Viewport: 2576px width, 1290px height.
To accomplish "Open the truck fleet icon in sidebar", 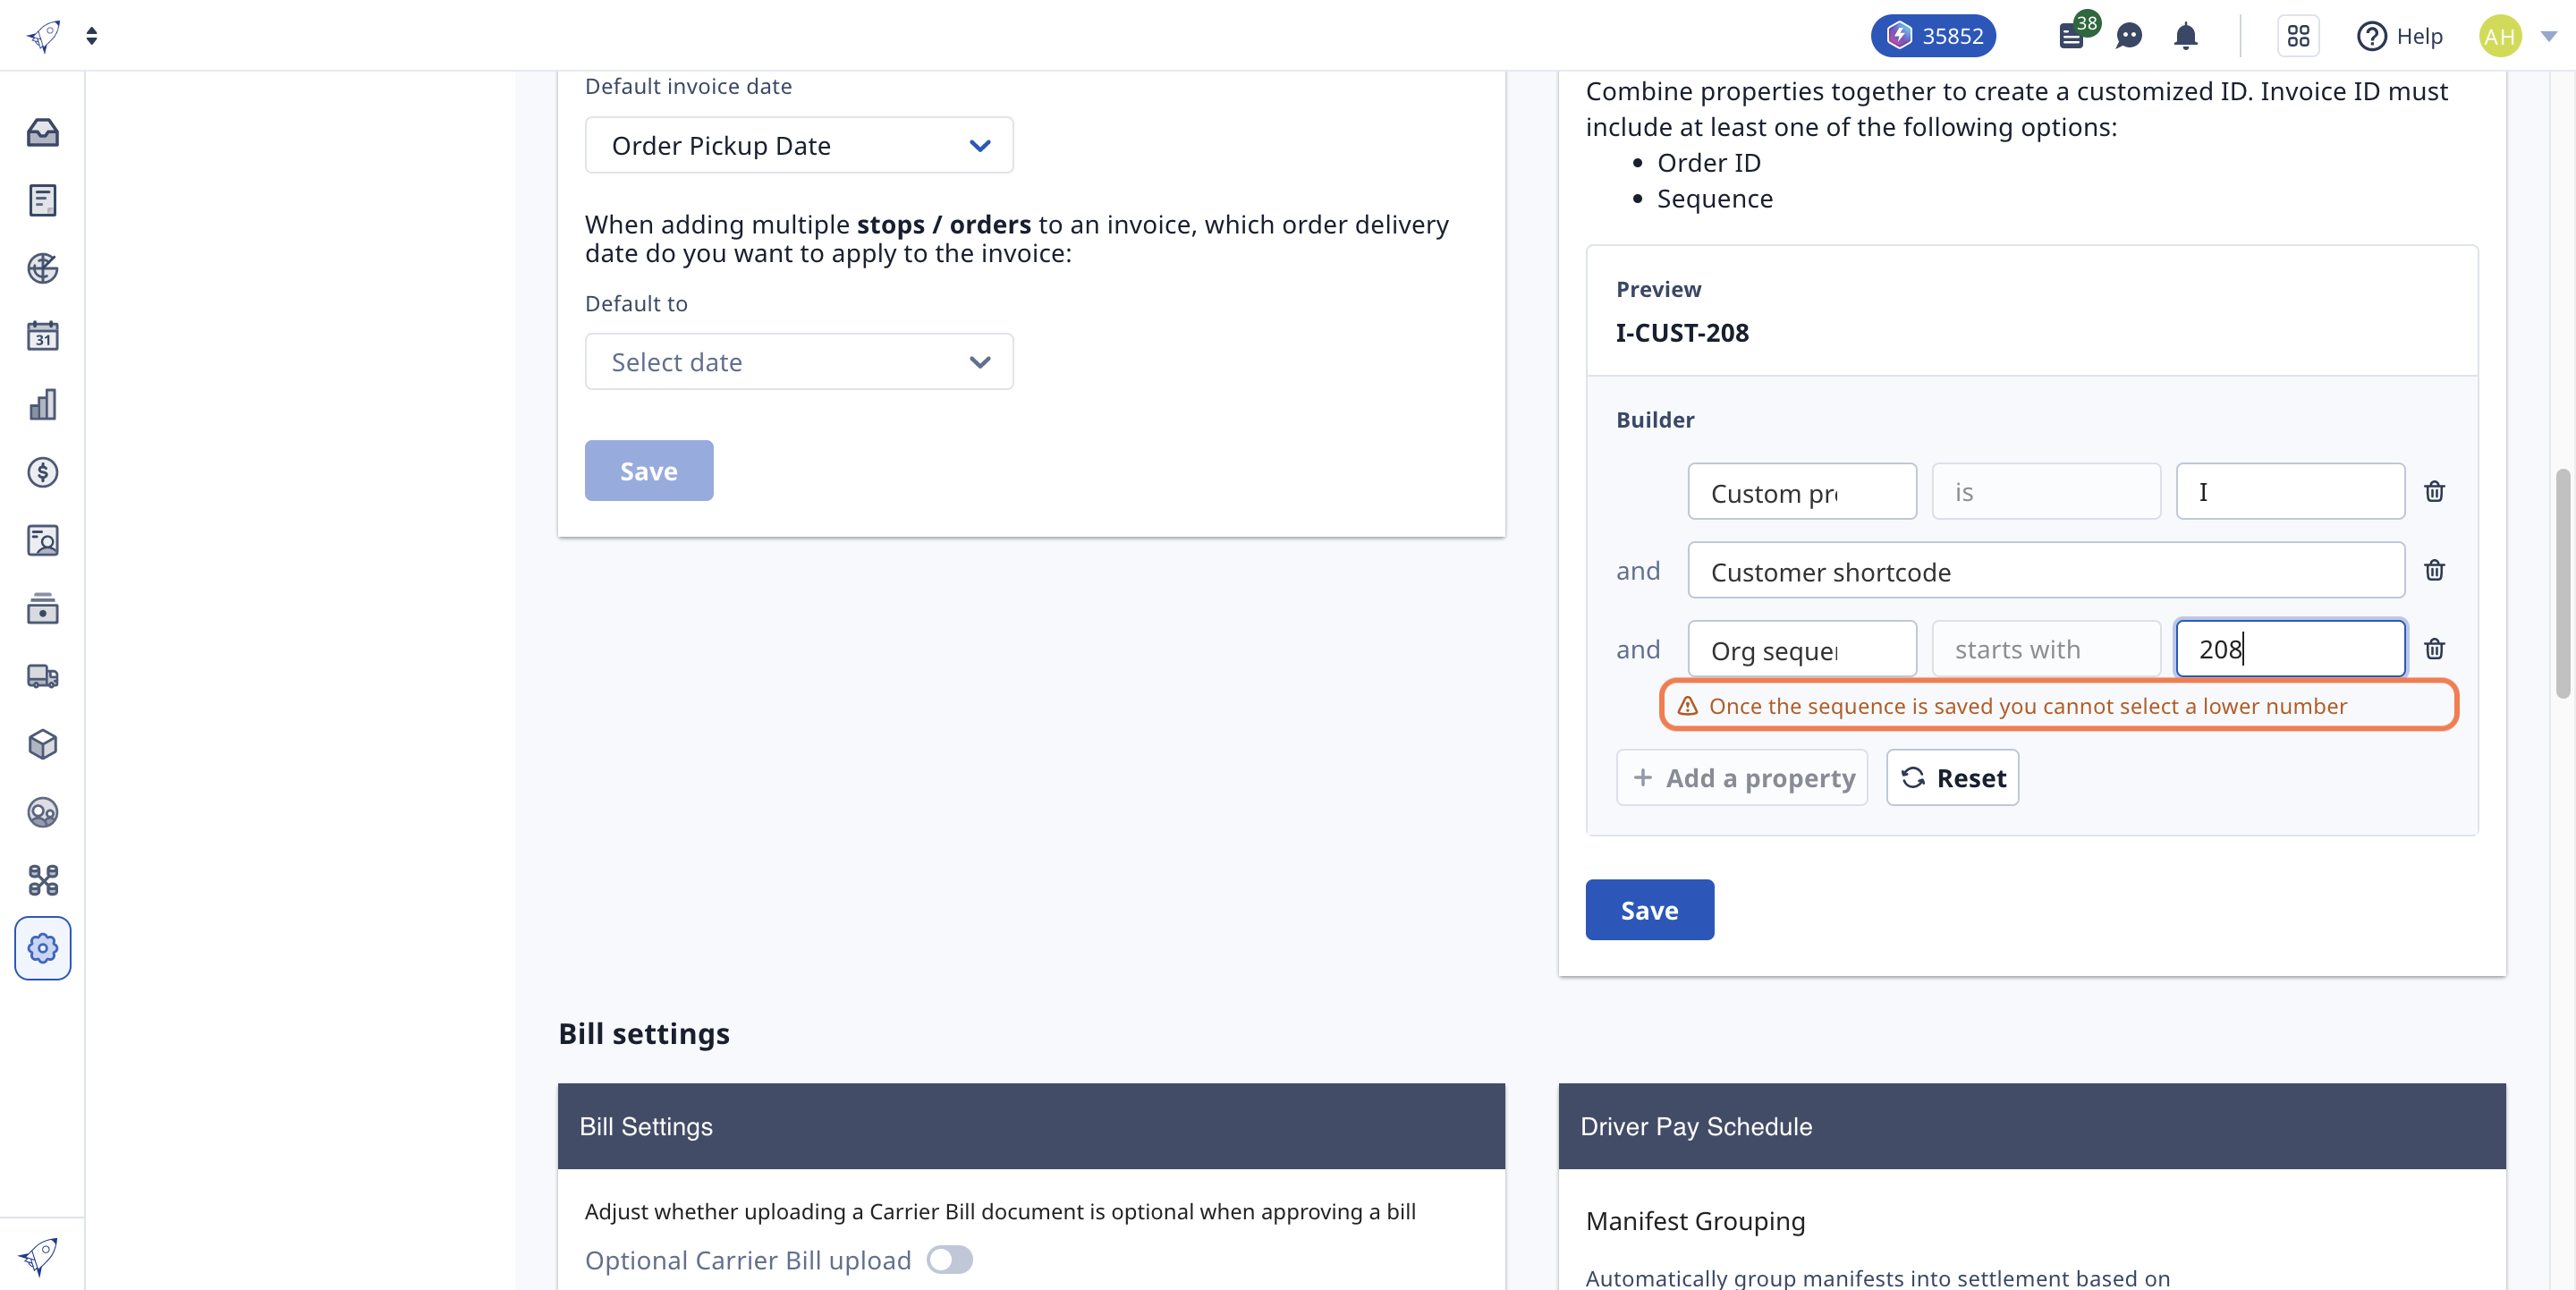I will tap(42, 676).
